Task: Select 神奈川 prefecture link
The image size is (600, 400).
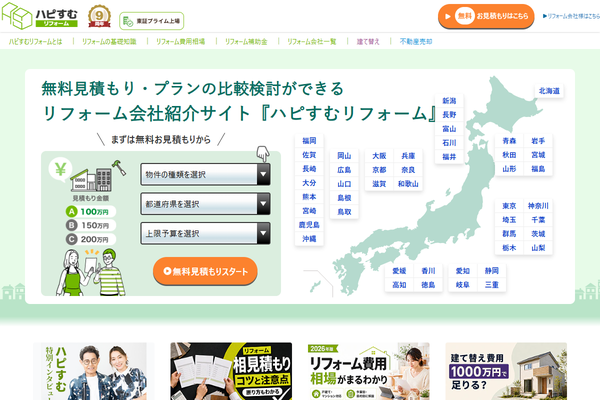Action: tap(538, 206)
